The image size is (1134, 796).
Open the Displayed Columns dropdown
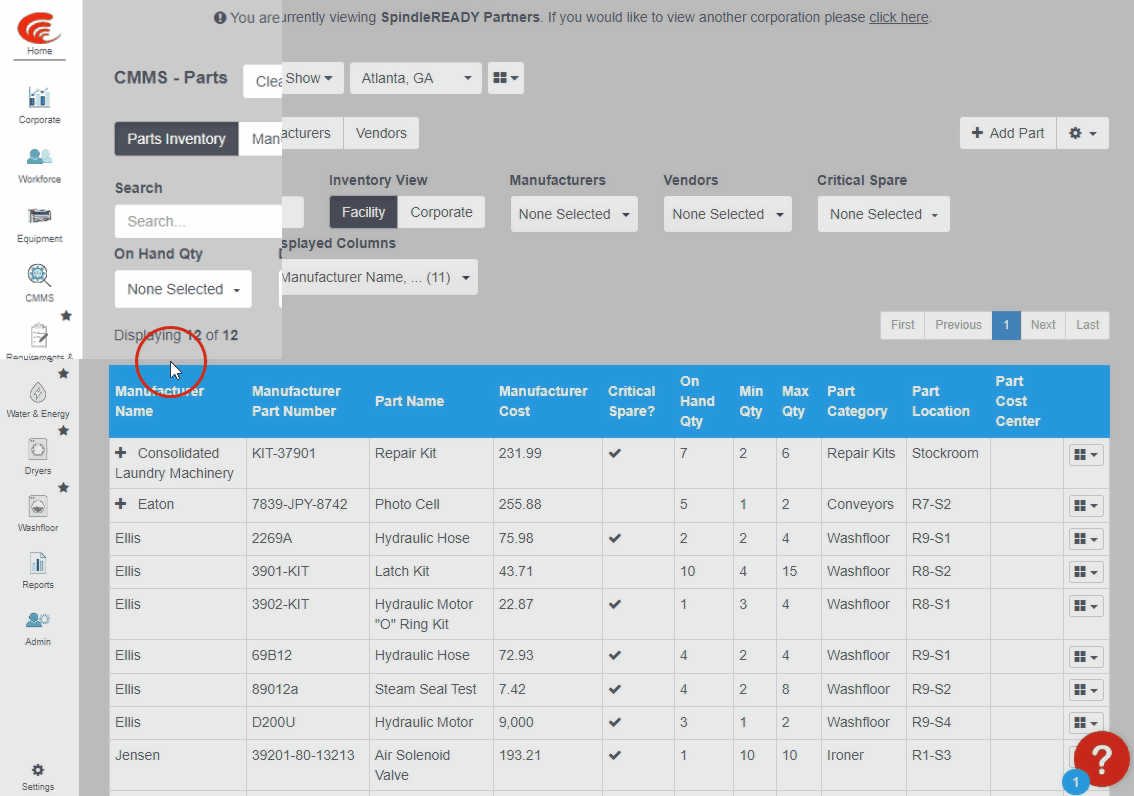click(378, 277)
